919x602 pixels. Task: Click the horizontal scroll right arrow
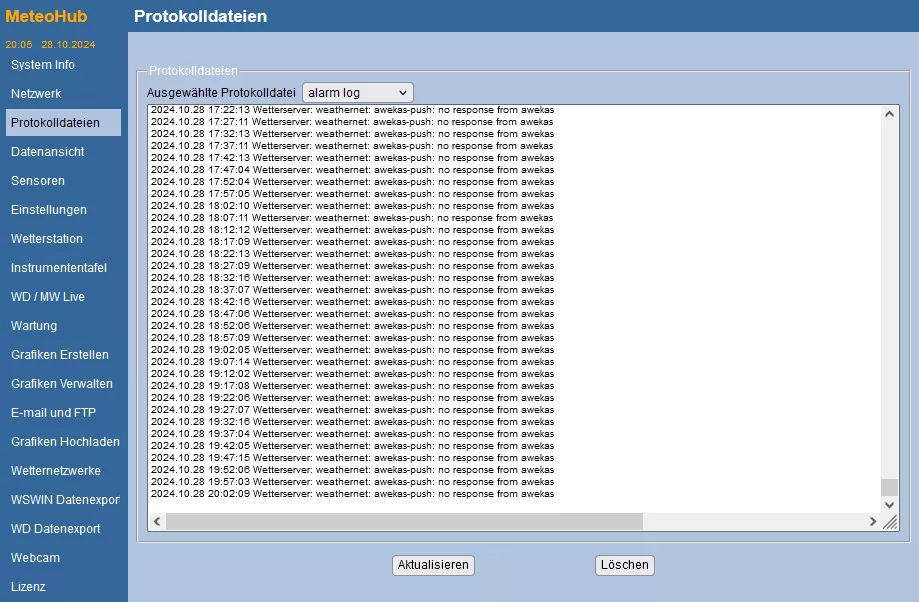coord(873,521)
